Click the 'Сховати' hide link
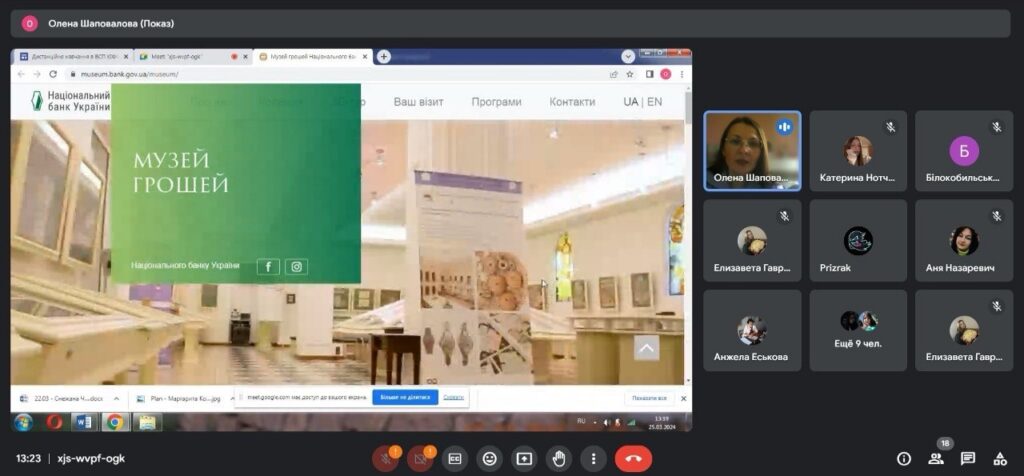Screen dimensions: 1024x476 pos(453,397)
